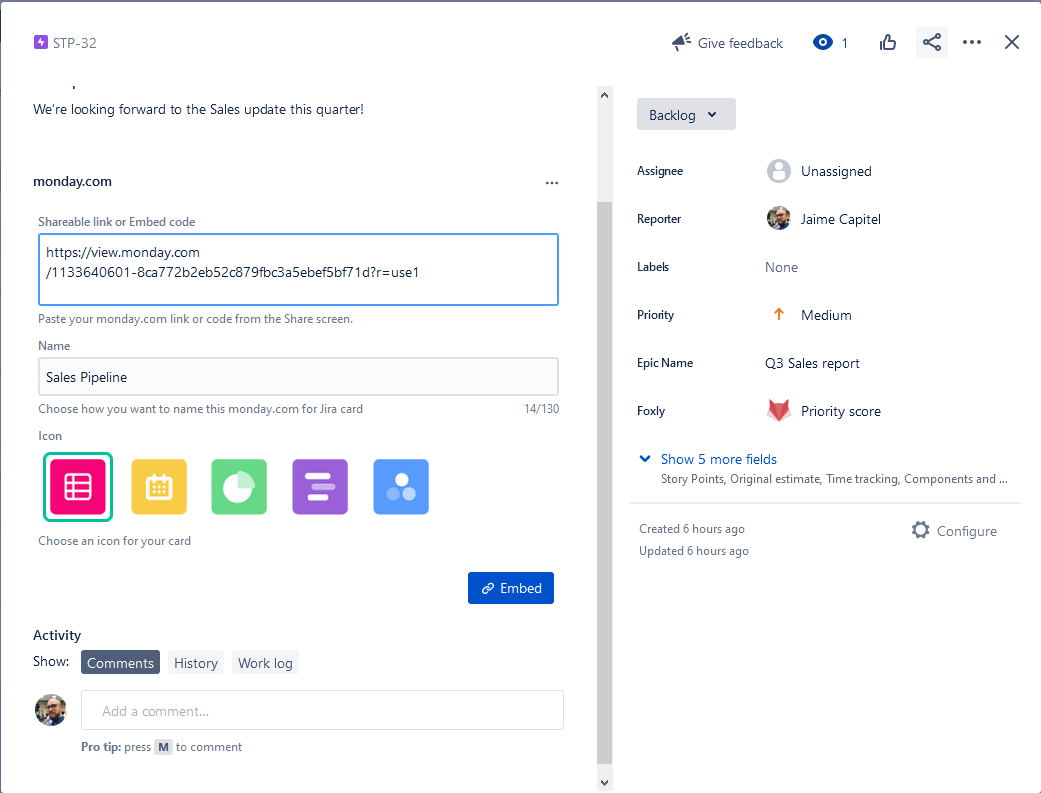1041x793 pixels.
Task: Open the share issue icon
Action: [x=931, y=43]
